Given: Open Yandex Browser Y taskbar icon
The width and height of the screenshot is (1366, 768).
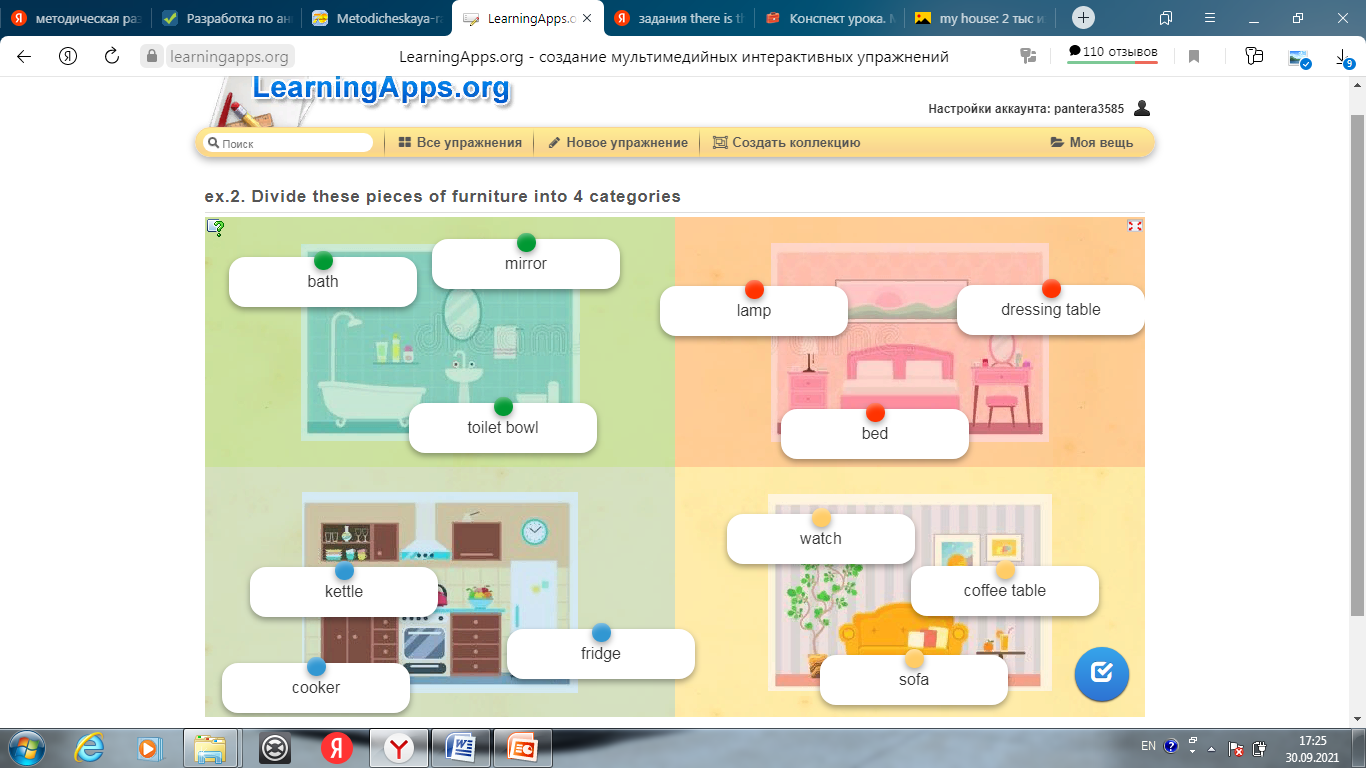Looking at the screenshot, I should pyautogui.click(x=400, y=748).
